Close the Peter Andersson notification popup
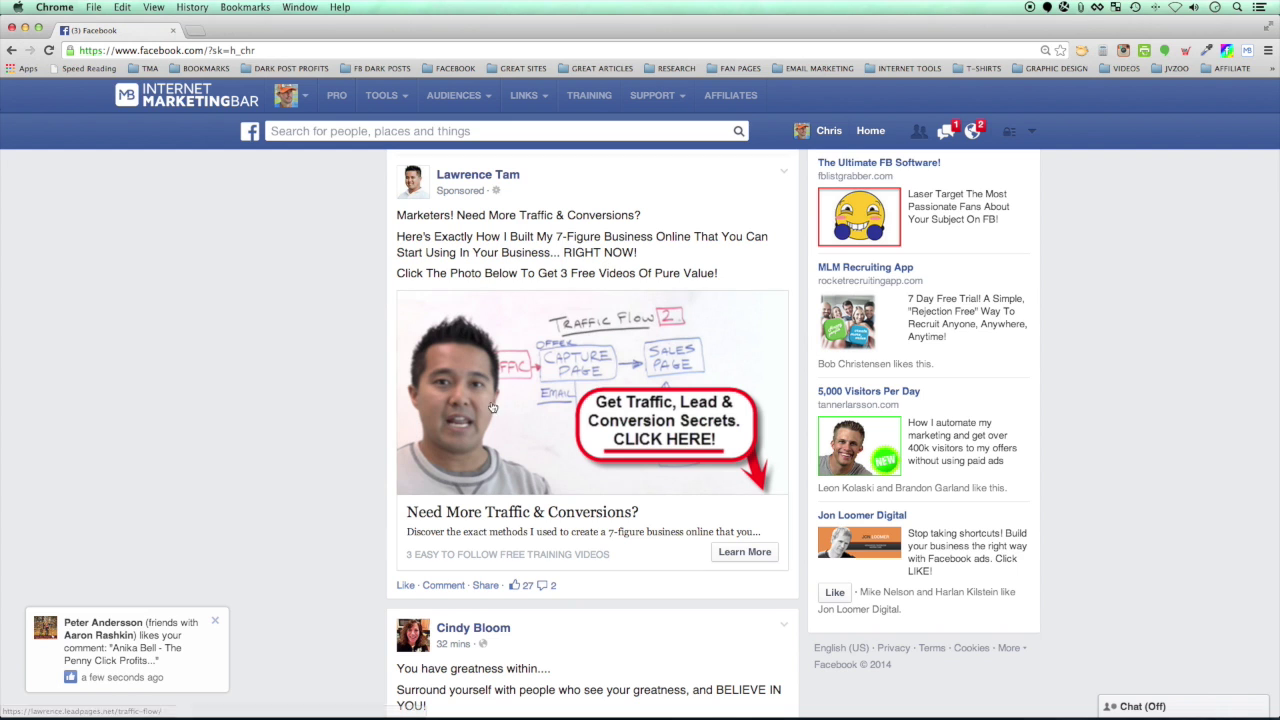1280x720 pixels. coord(215,621)
